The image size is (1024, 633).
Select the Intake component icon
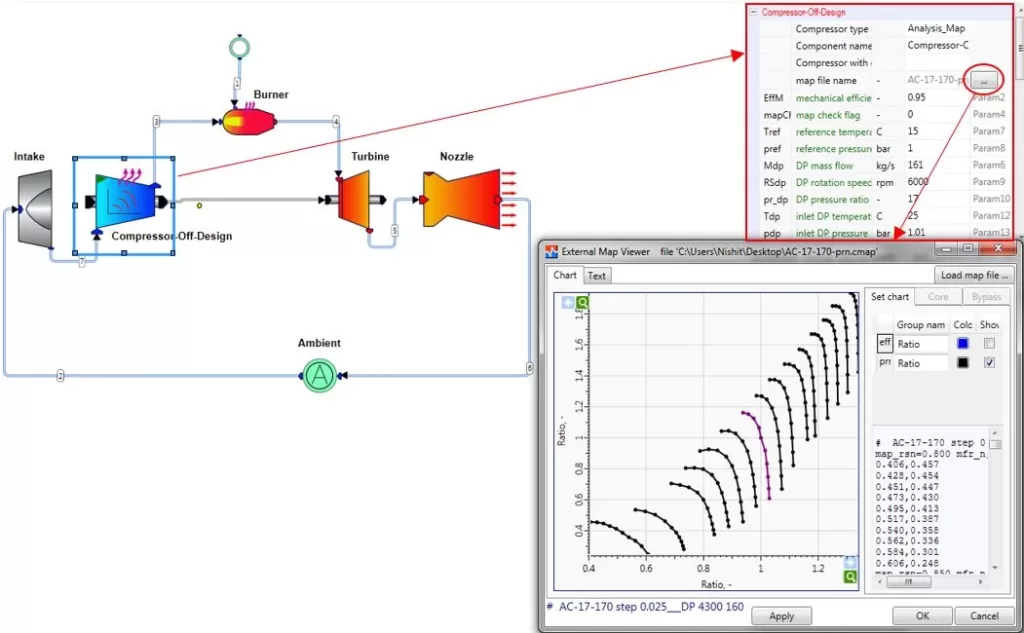point(36,209)
